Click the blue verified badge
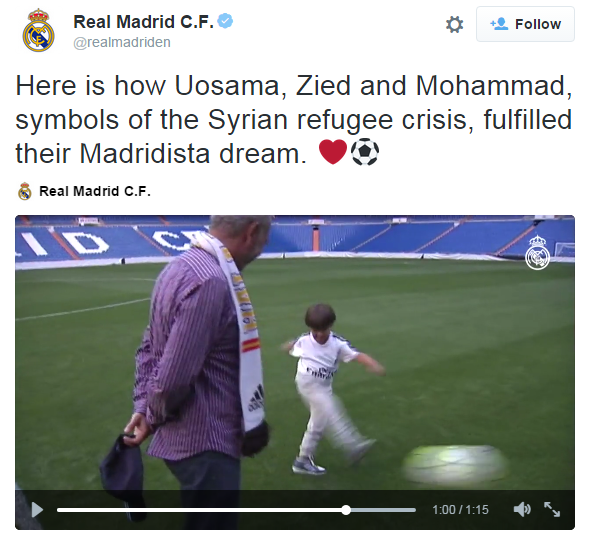 click(225, 21)
